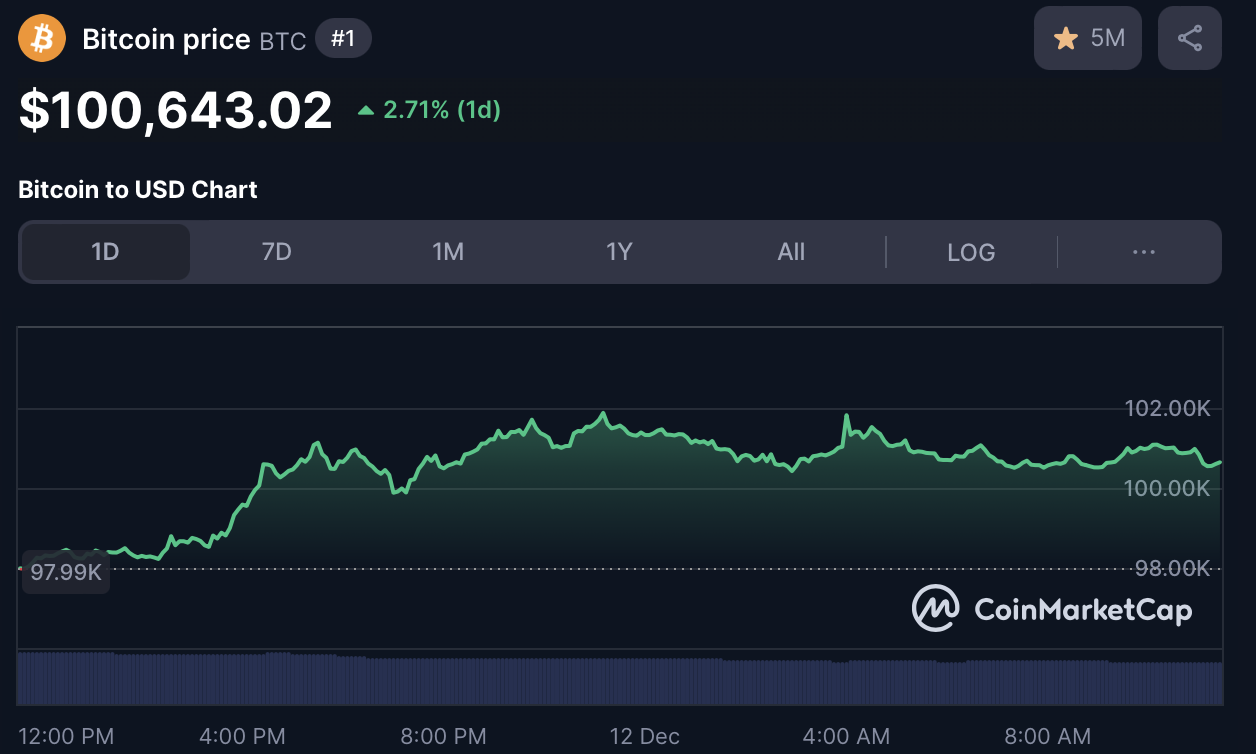
Task: Click the 5M watchlist count
Action: click(x=1108, y=39)
